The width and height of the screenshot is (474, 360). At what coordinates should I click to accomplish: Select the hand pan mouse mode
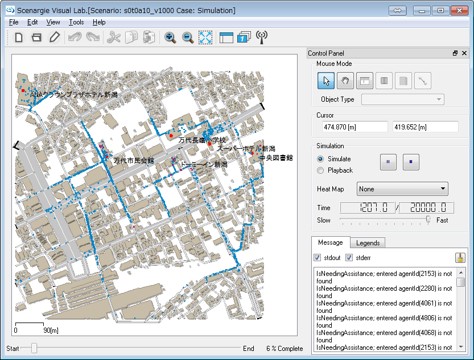[345, 81]
